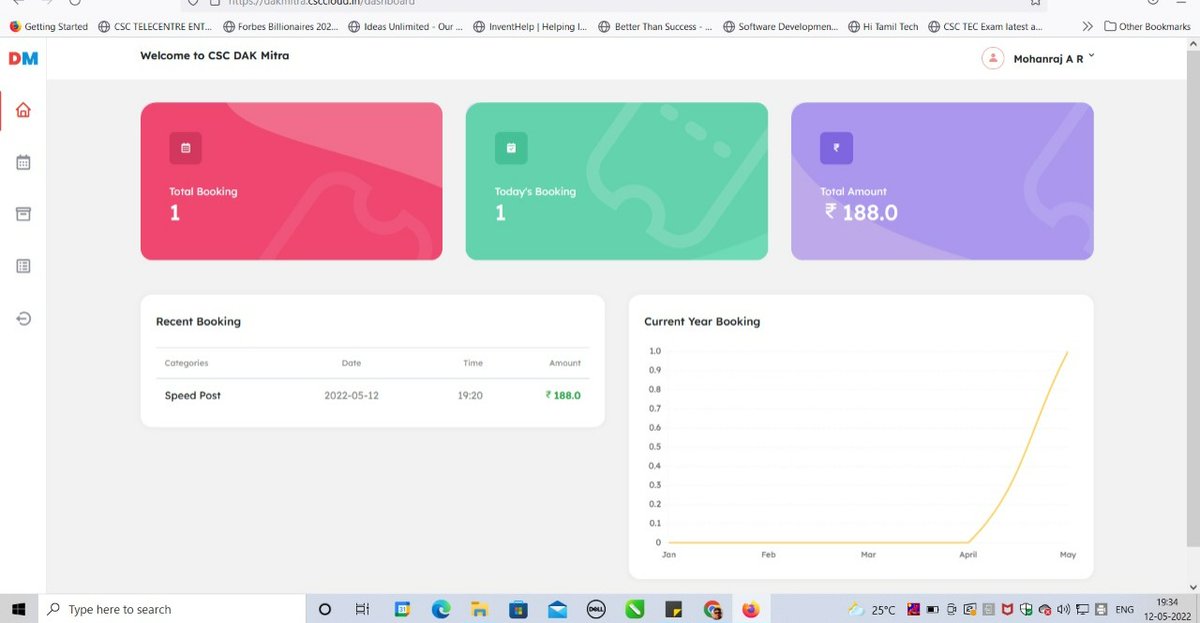Viewport: 1200px width, 623px height.
Task: Click the date 2022-05-12 cell
Action: (351, 395)
